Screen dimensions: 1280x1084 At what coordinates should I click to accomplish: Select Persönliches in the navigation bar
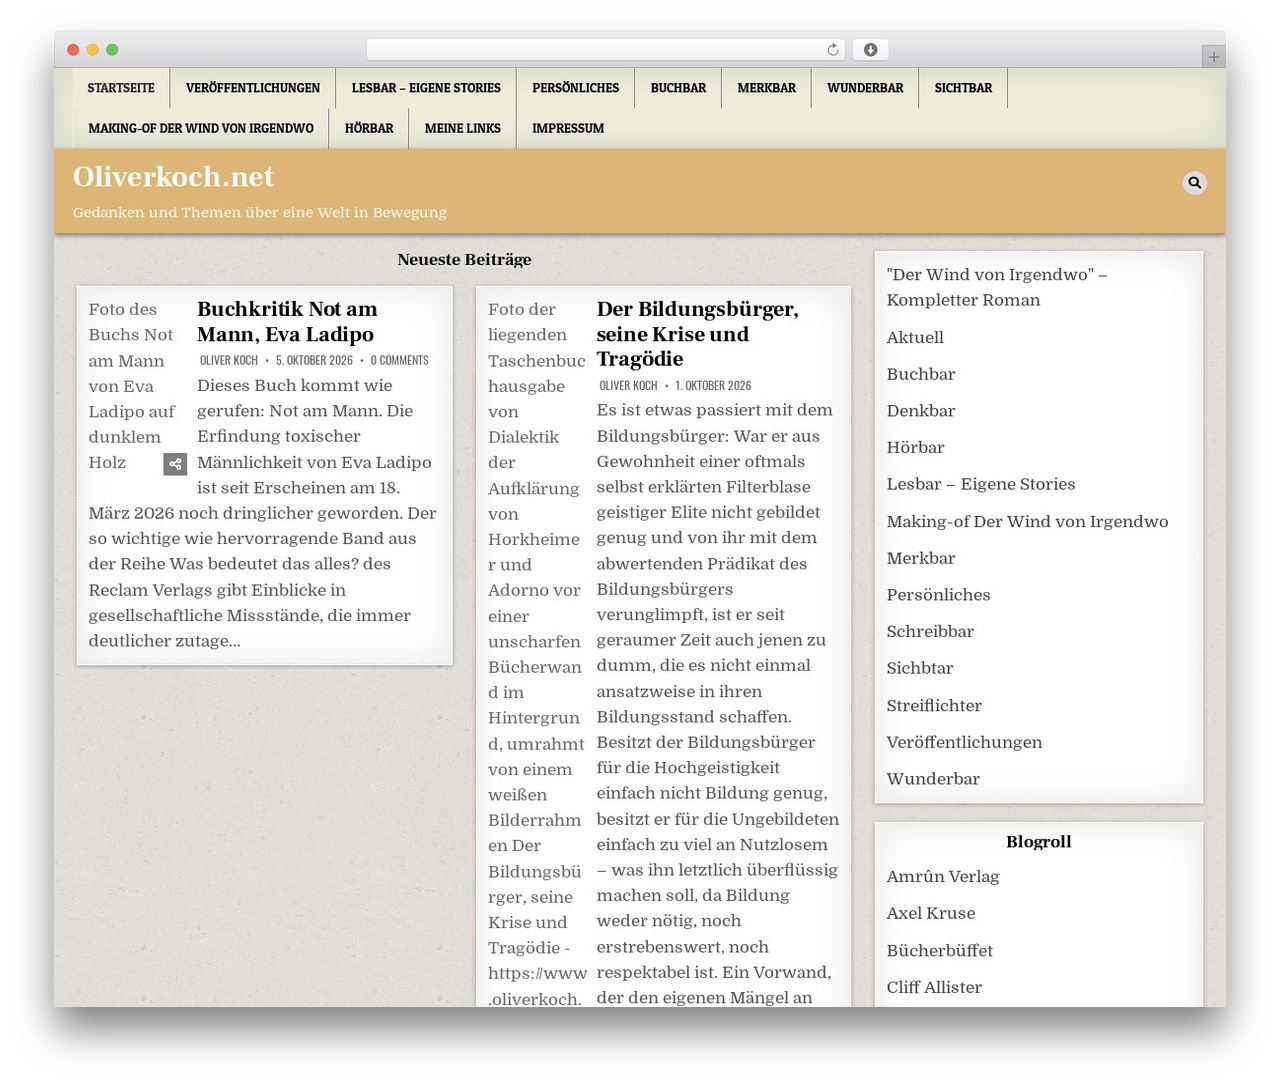coord(576,88)
